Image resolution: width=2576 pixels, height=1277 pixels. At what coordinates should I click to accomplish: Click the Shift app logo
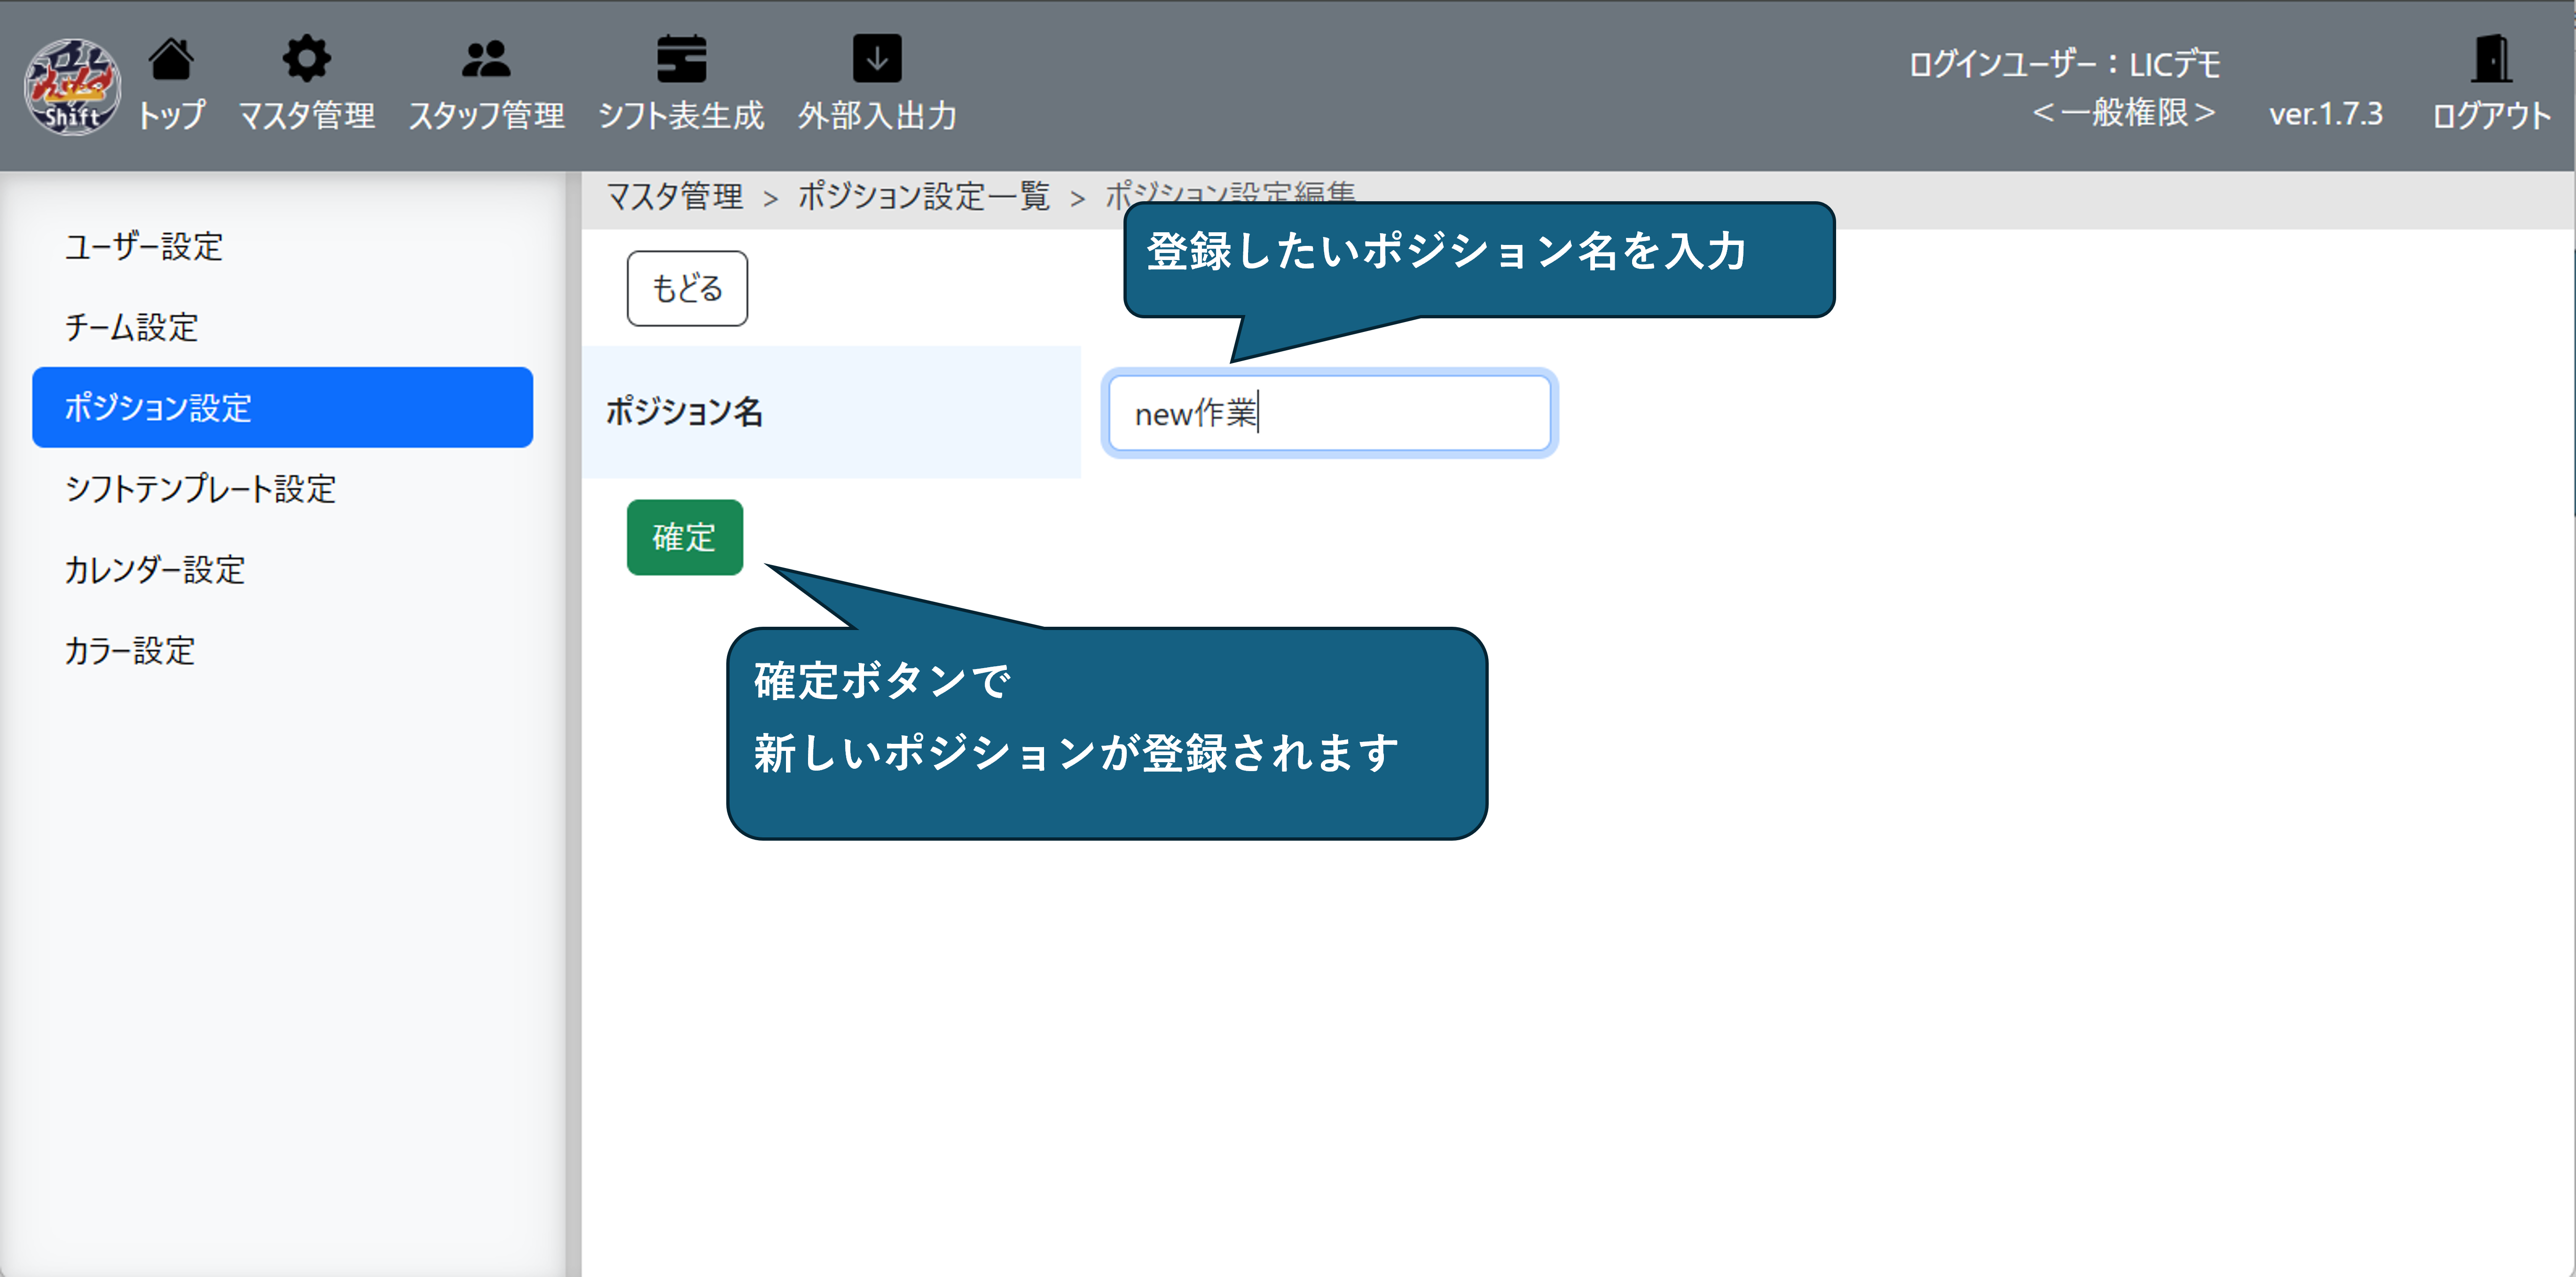tap(72, 87)
